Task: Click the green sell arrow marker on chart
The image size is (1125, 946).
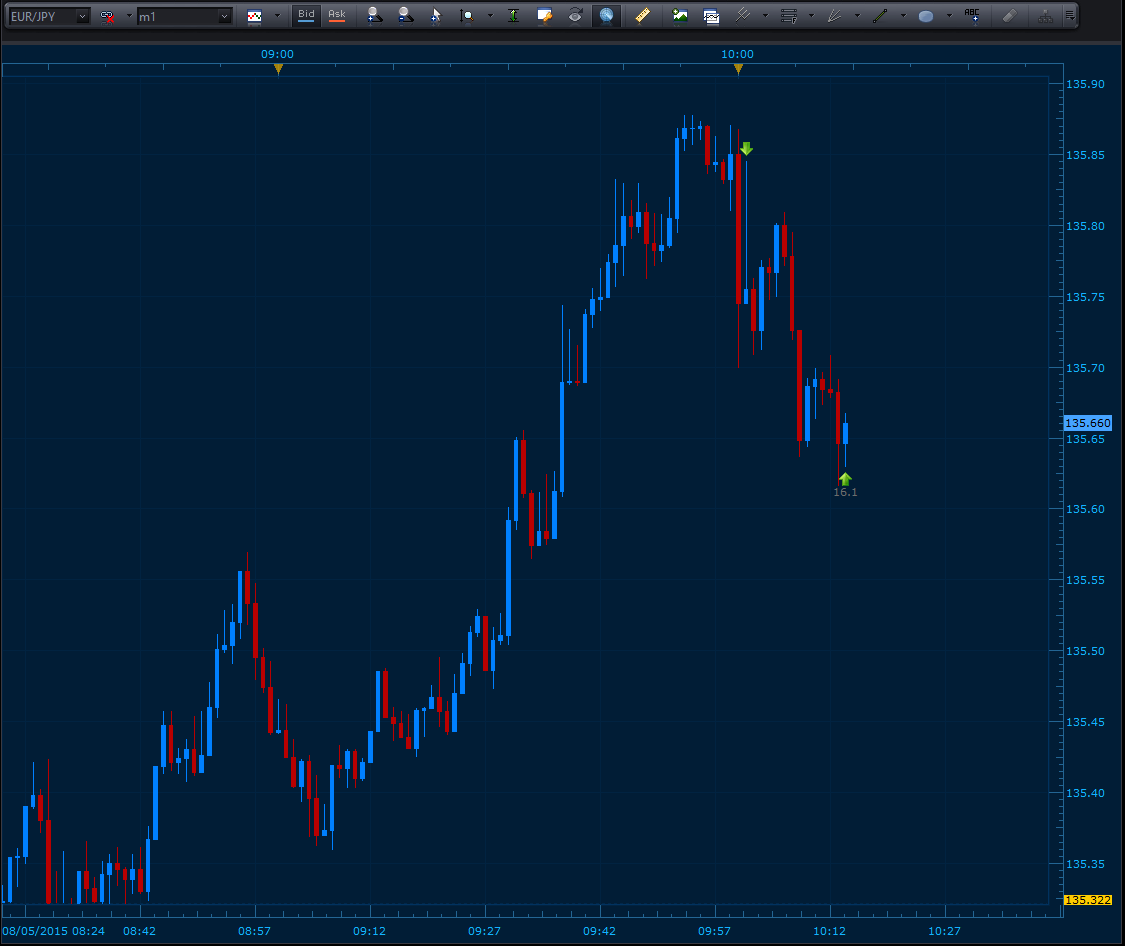Action: (x=746, y=149)
